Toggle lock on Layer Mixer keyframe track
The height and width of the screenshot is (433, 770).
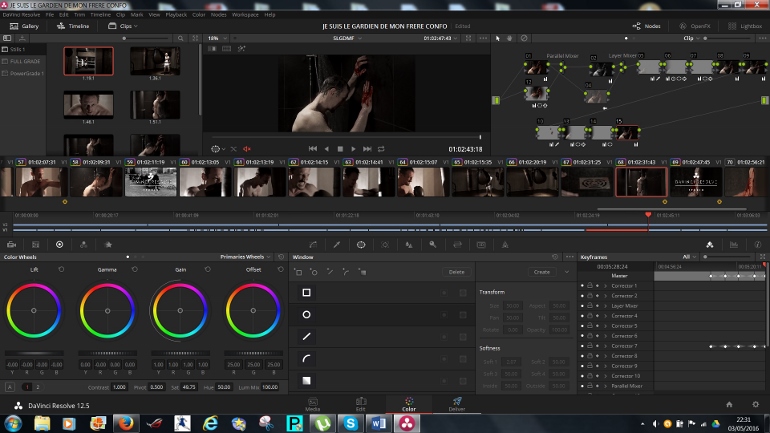[590, 306]
